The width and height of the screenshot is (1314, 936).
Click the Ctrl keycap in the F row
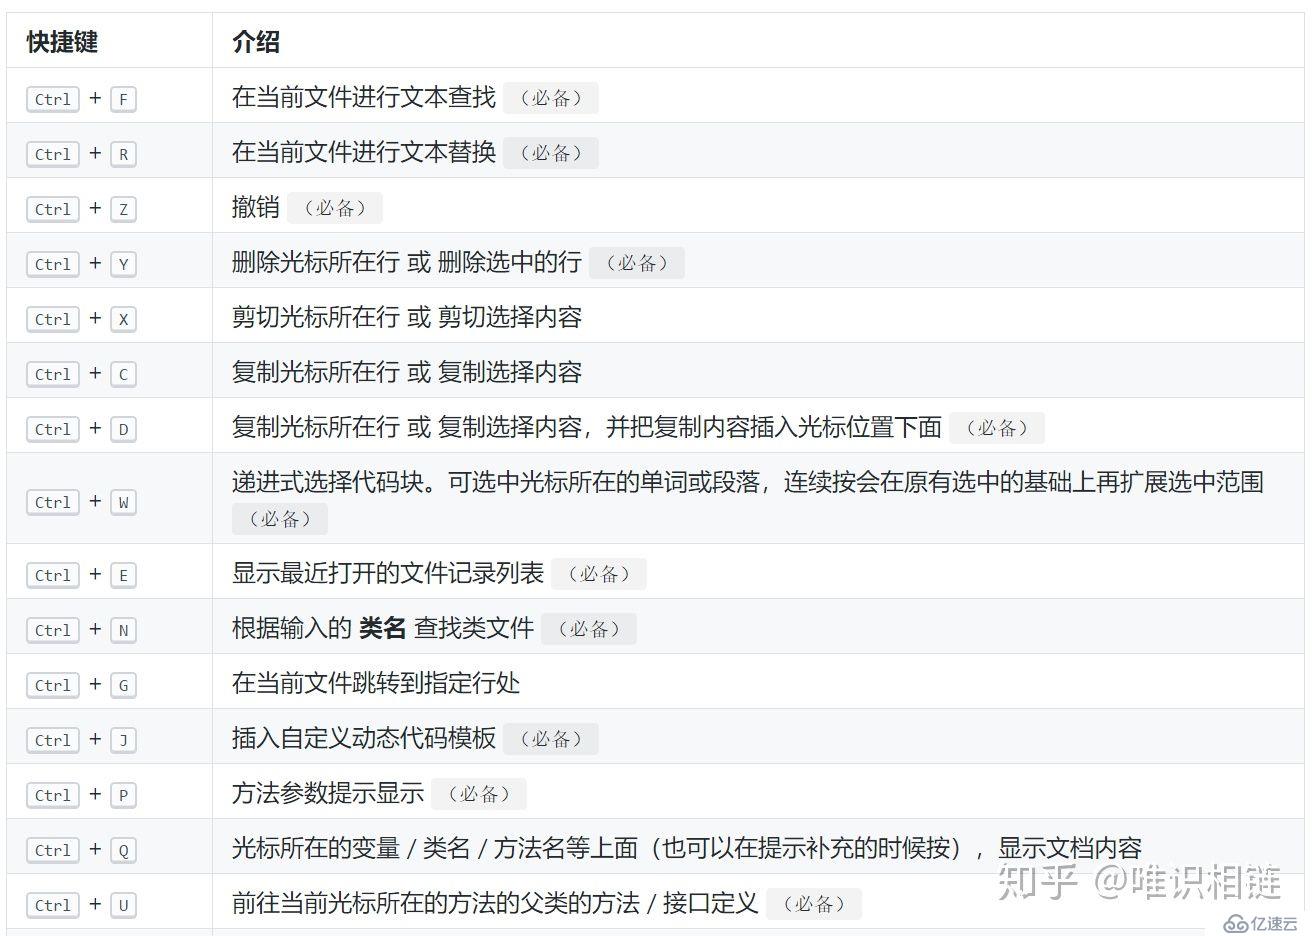click(x=53, y=99)
